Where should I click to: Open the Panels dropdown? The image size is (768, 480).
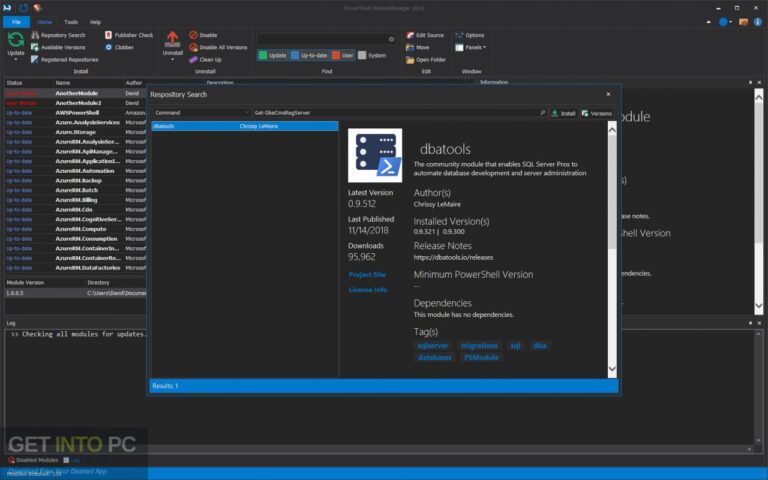click(x=470, y=48)
